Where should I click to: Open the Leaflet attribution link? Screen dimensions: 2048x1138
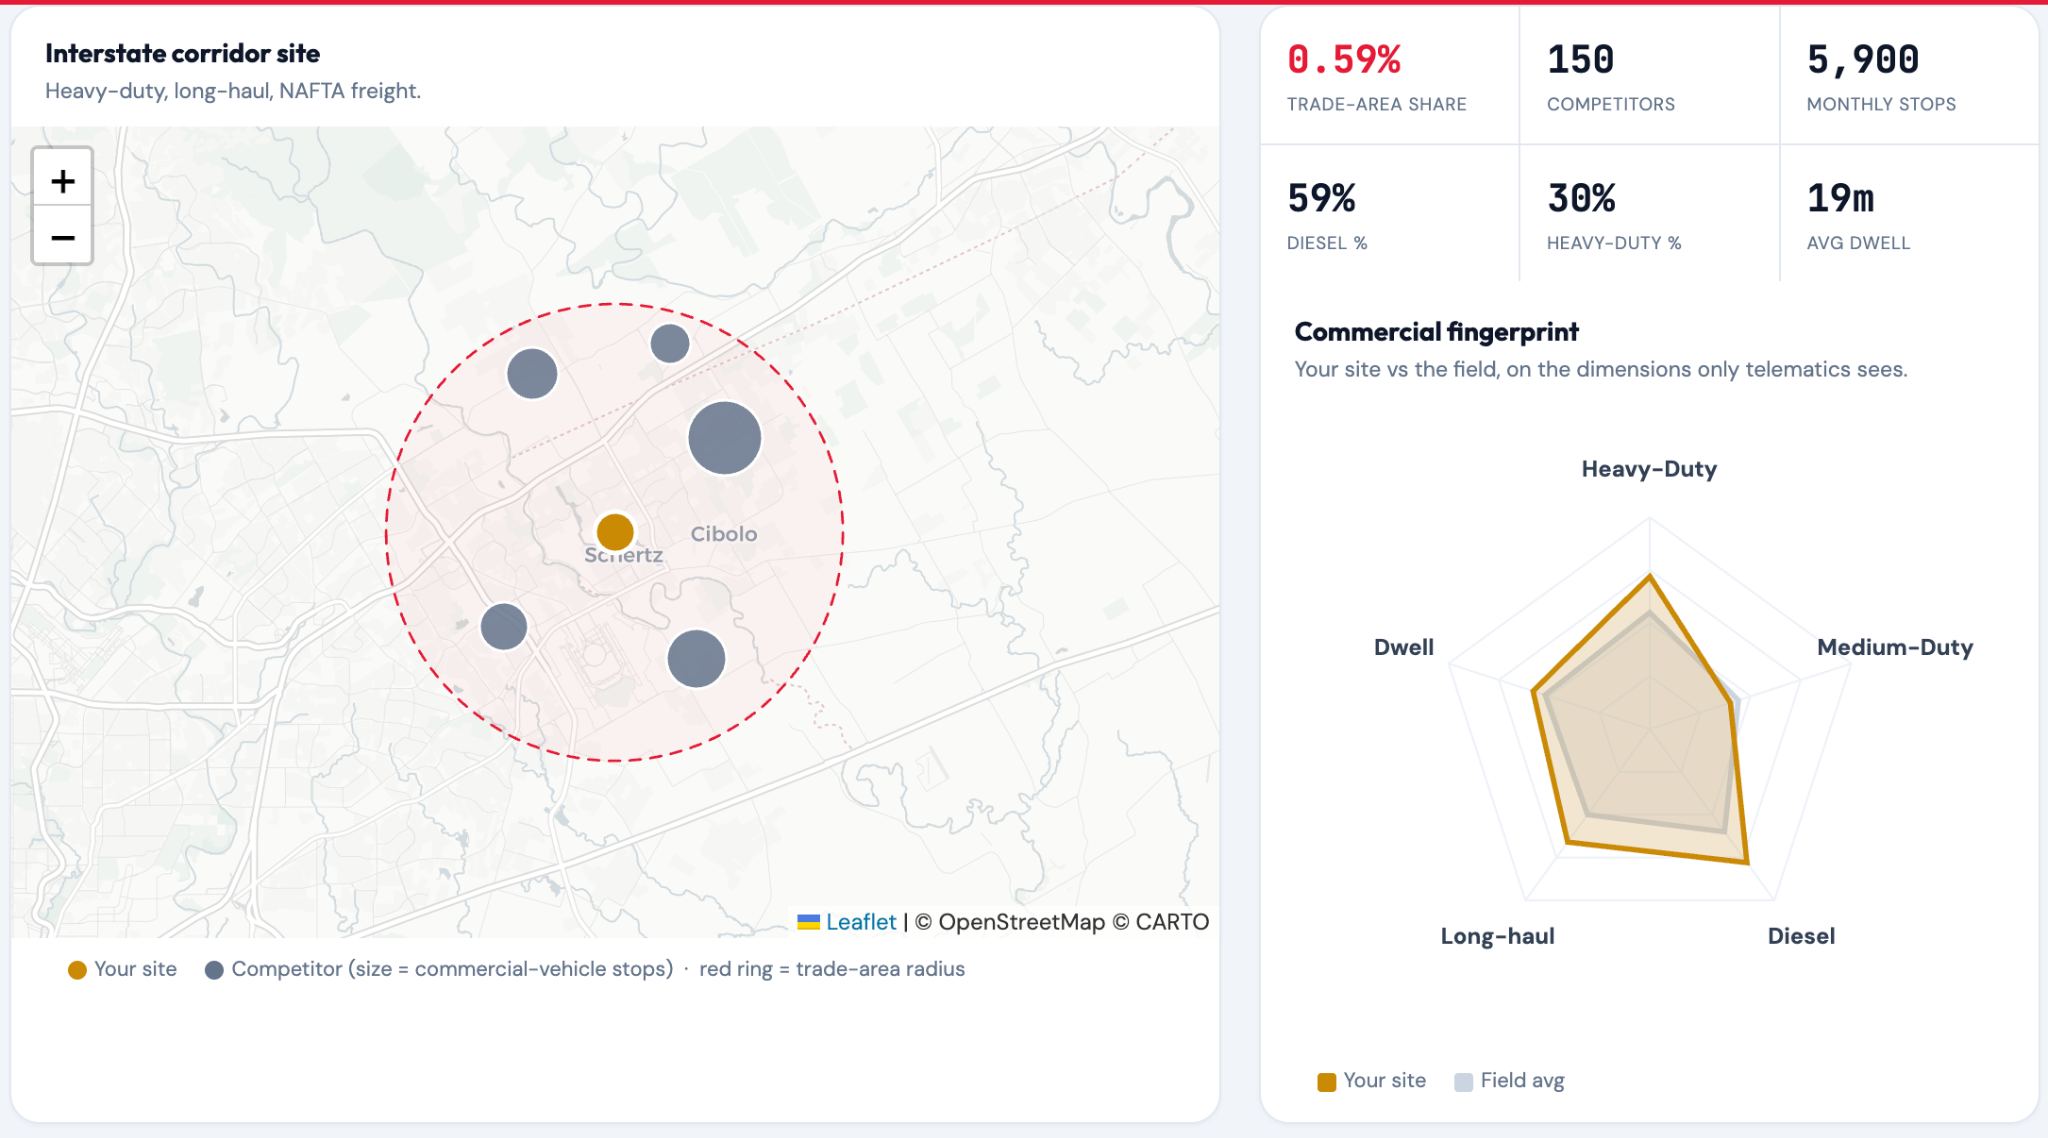pos(860,922)
